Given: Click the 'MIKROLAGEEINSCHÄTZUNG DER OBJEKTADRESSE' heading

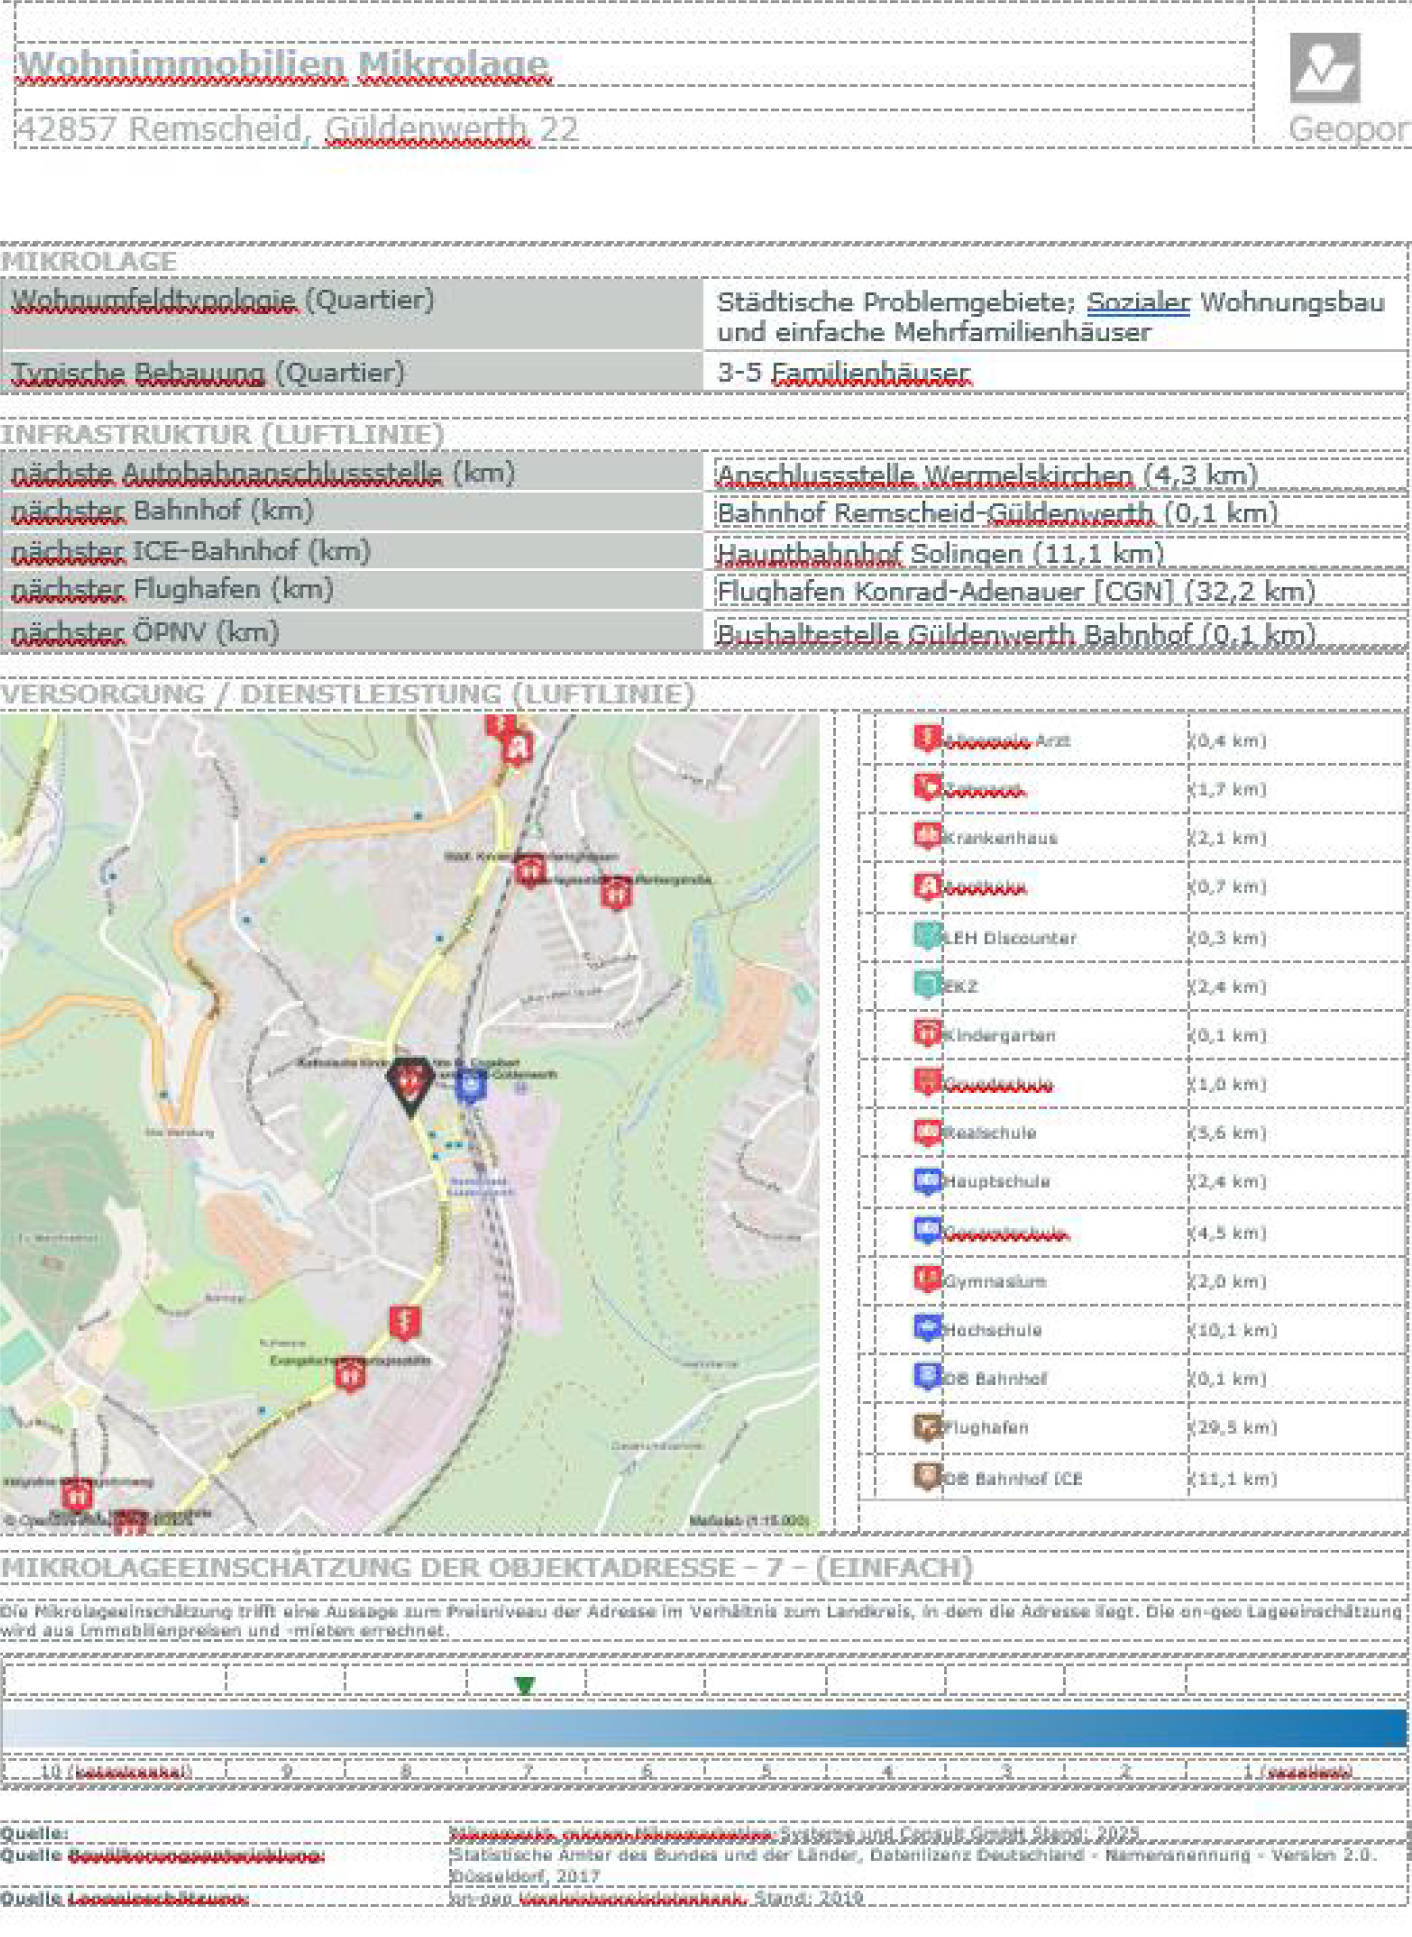Looking at the screenshot, I should pyautogui.click(x=486, y=1567).
